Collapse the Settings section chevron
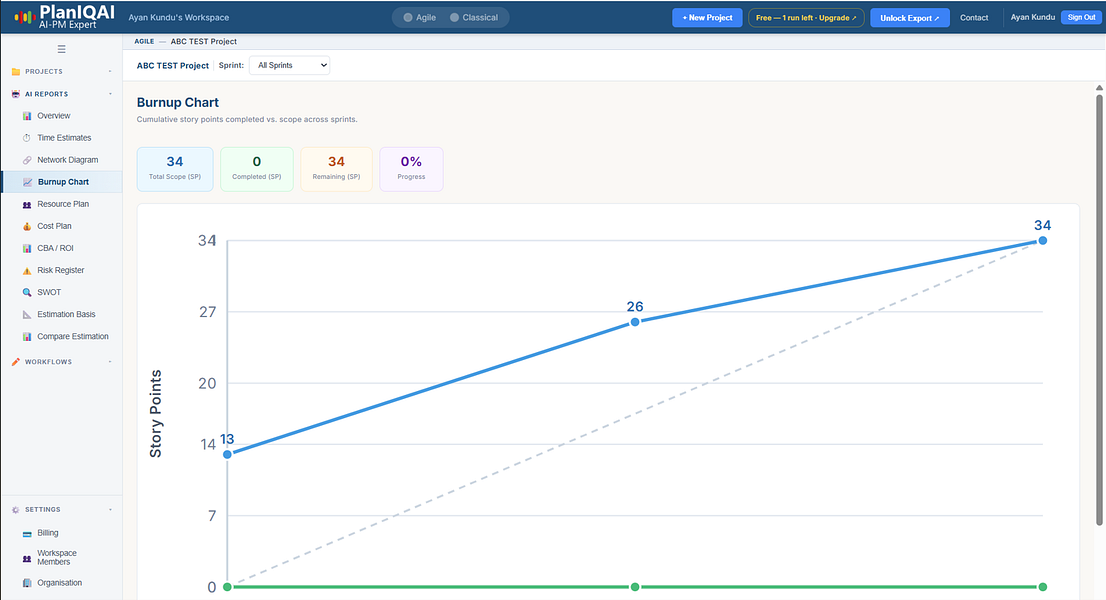Image resolution: width=1106 pixels, height=600 pixels. (x=110, y=510)
